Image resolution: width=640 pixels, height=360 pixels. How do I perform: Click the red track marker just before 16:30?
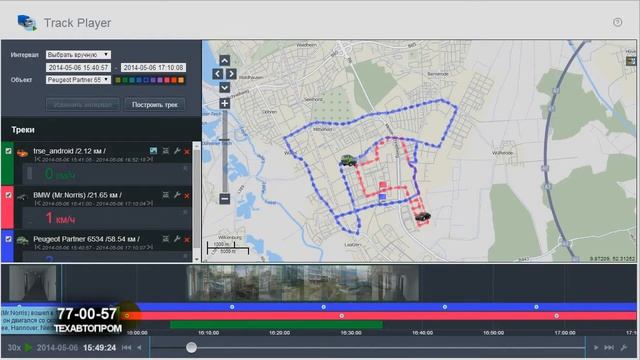[x=342, y=316]
